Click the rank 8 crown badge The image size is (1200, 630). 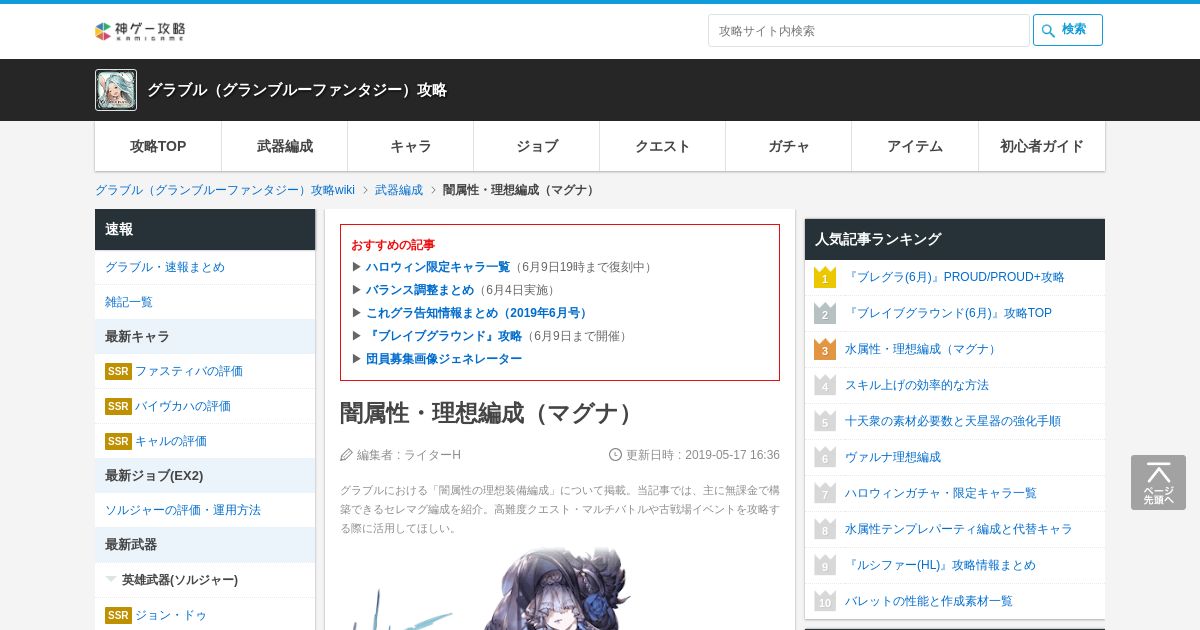825,529
